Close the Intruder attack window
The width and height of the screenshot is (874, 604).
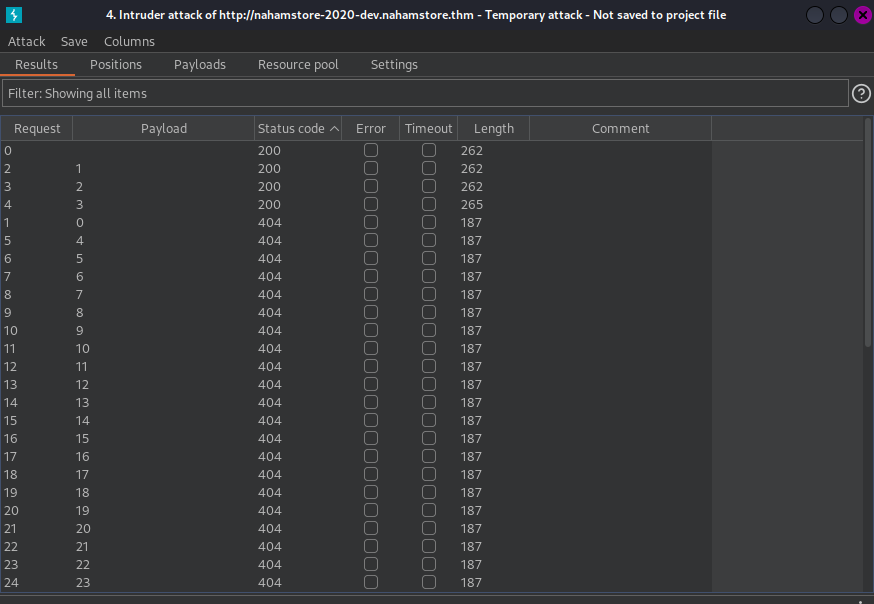[861, 15]
